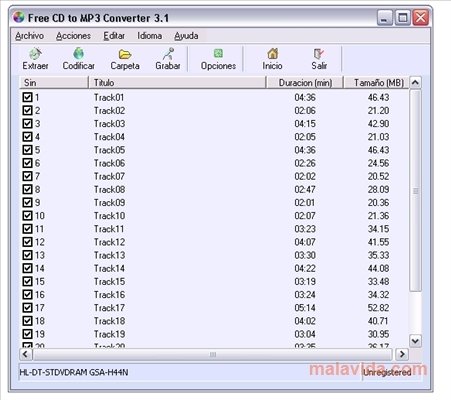This screenshot has width=451, height=400.
Task: Sort by the Tamaño (MB) column header
Action: click(376, 82)
